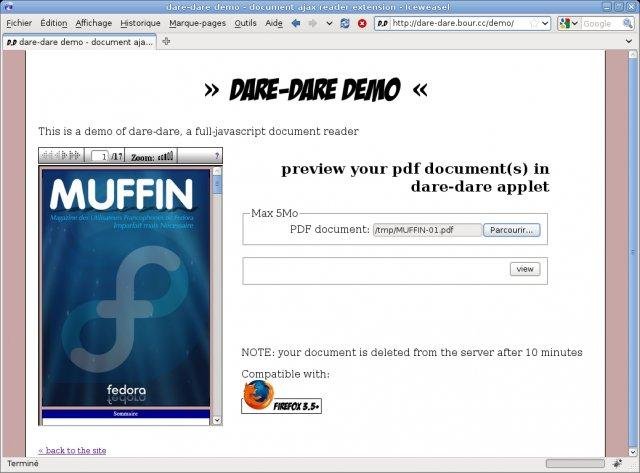640x473 pixels.
Task: Click the greyed forward arrow
Action: pos(313,23)
